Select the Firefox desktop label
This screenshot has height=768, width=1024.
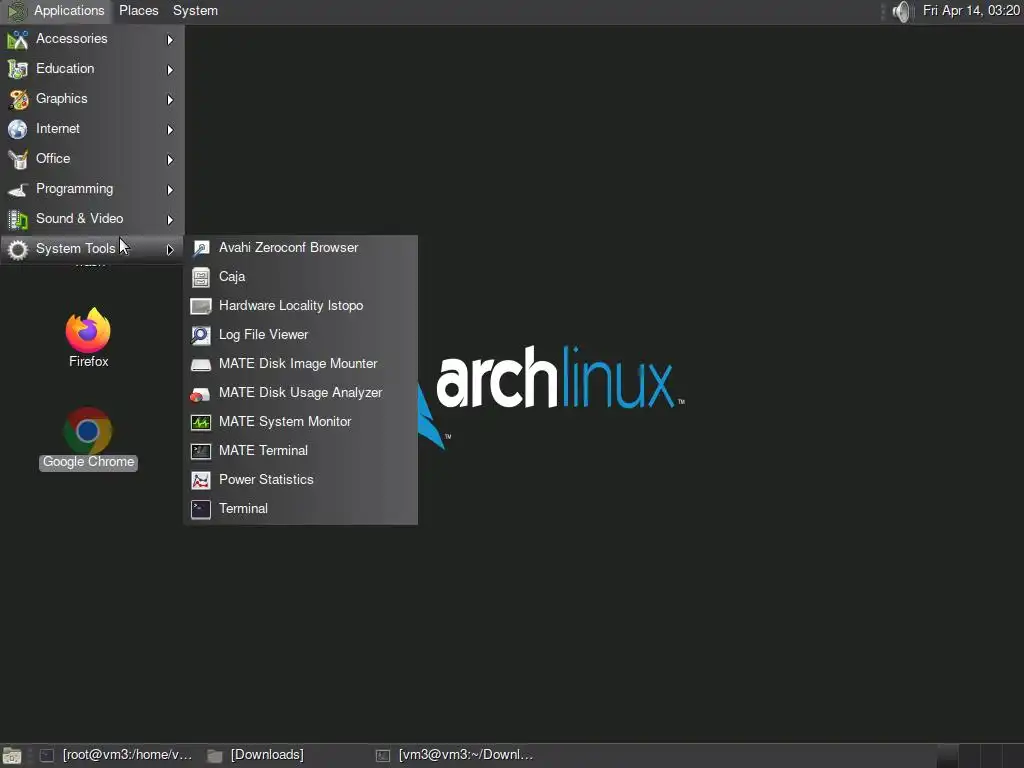89,361
